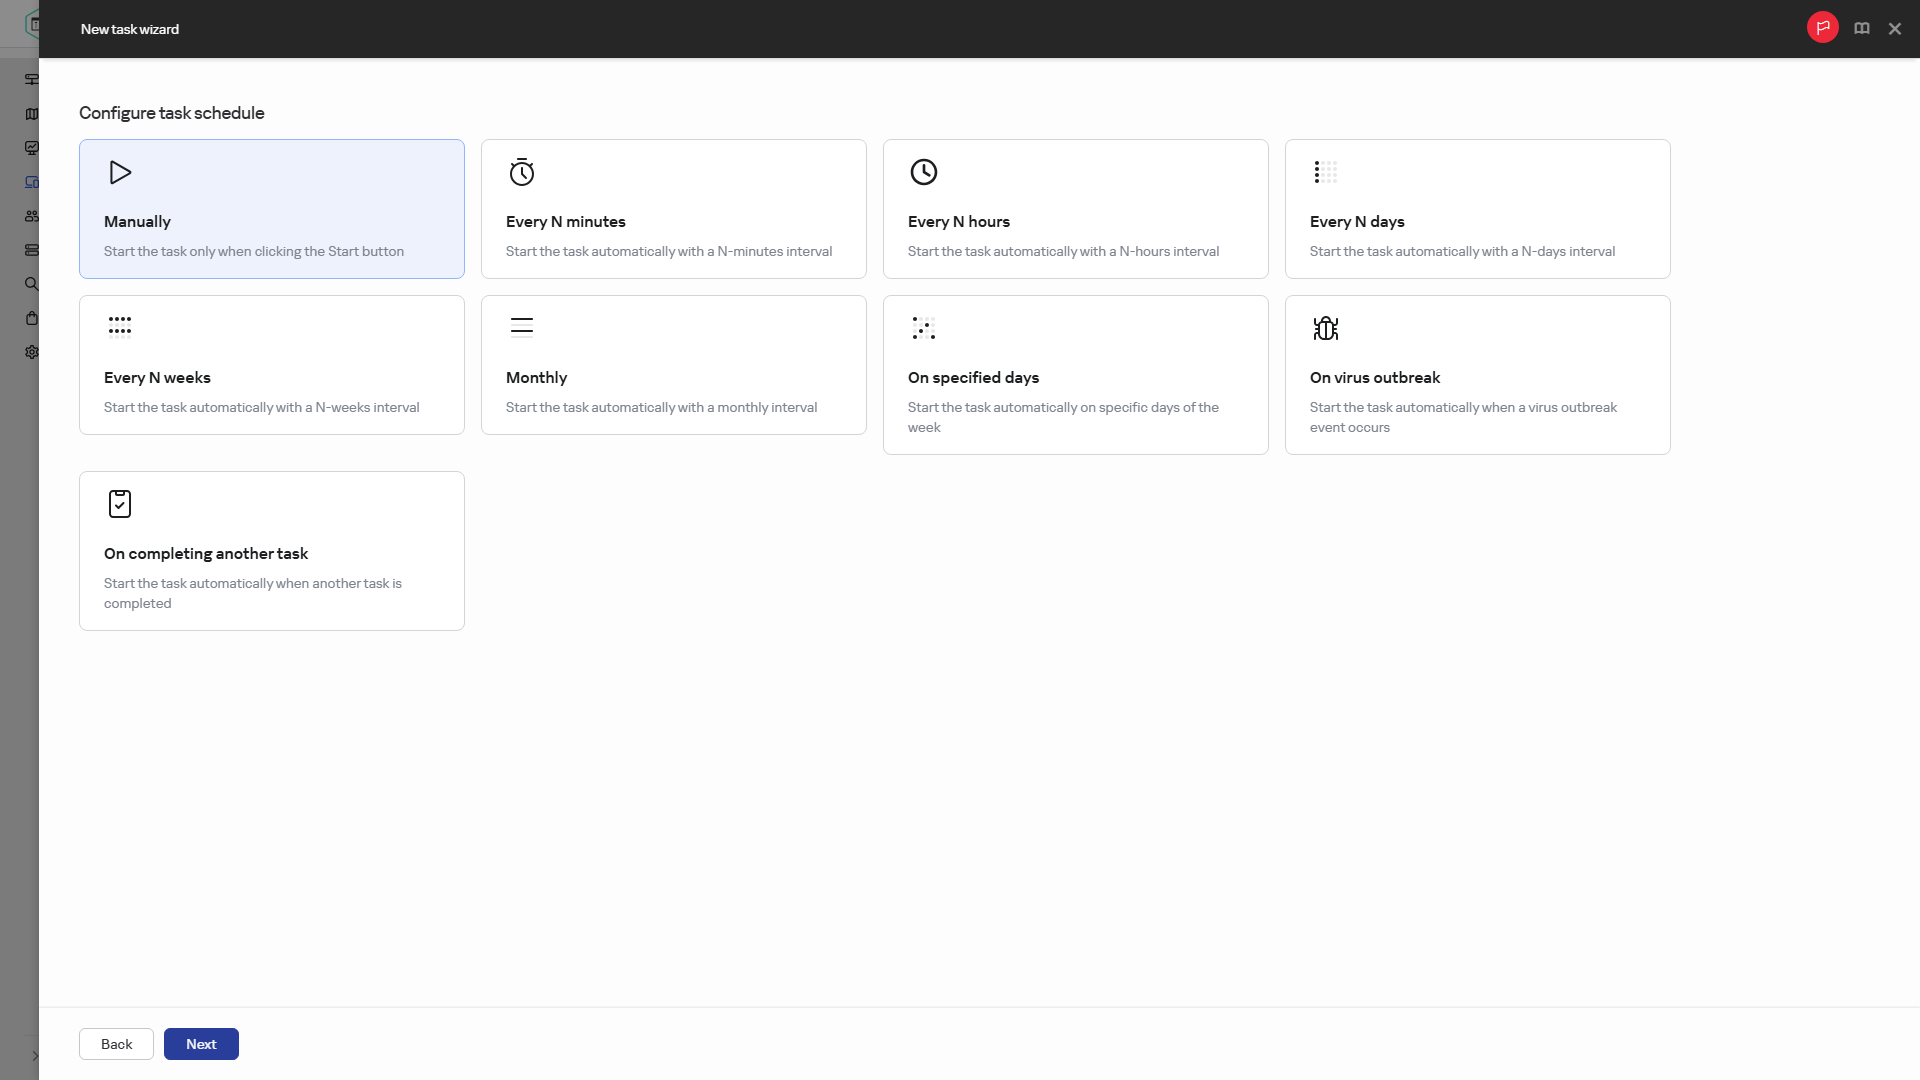Select the Every N days dotted icon

tap(1326, 172)
